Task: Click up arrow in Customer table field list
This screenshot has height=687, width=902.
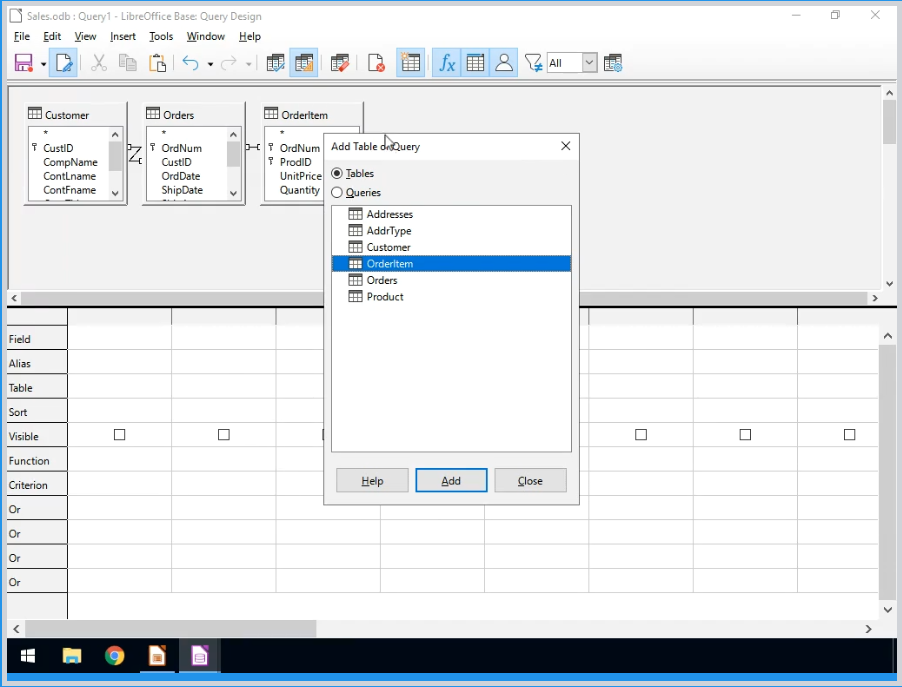Action: pos(115,135)
